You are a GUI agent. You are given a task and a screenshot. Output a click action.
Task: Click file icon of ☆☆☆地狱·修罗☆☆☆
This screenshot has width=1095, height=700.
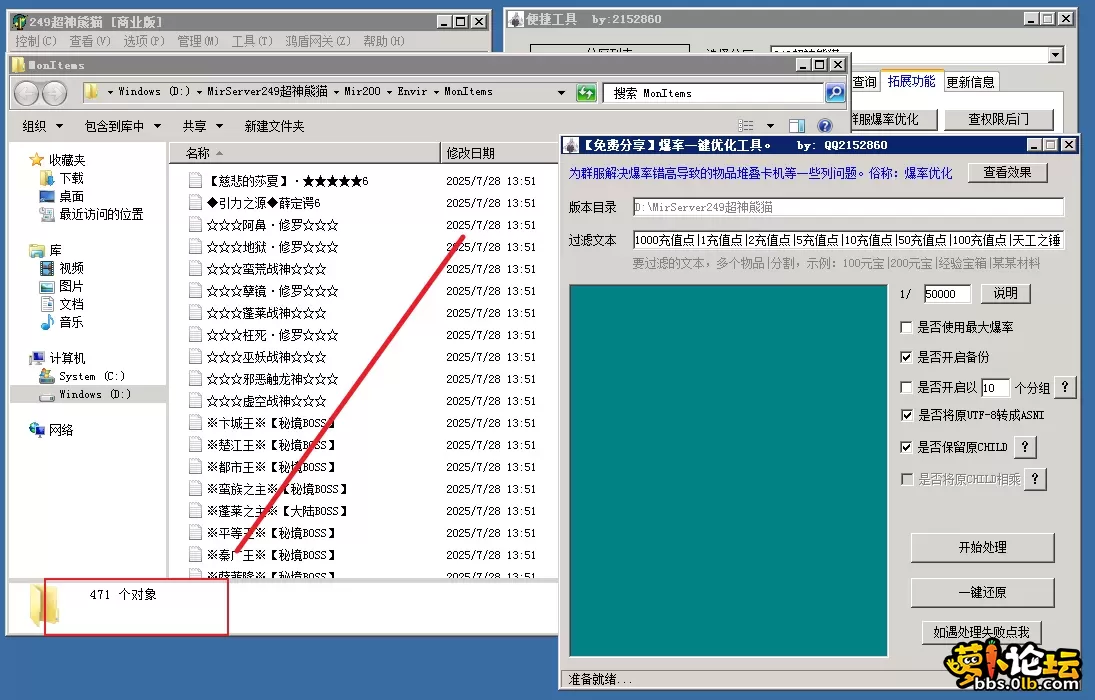[x=196, y=247]
